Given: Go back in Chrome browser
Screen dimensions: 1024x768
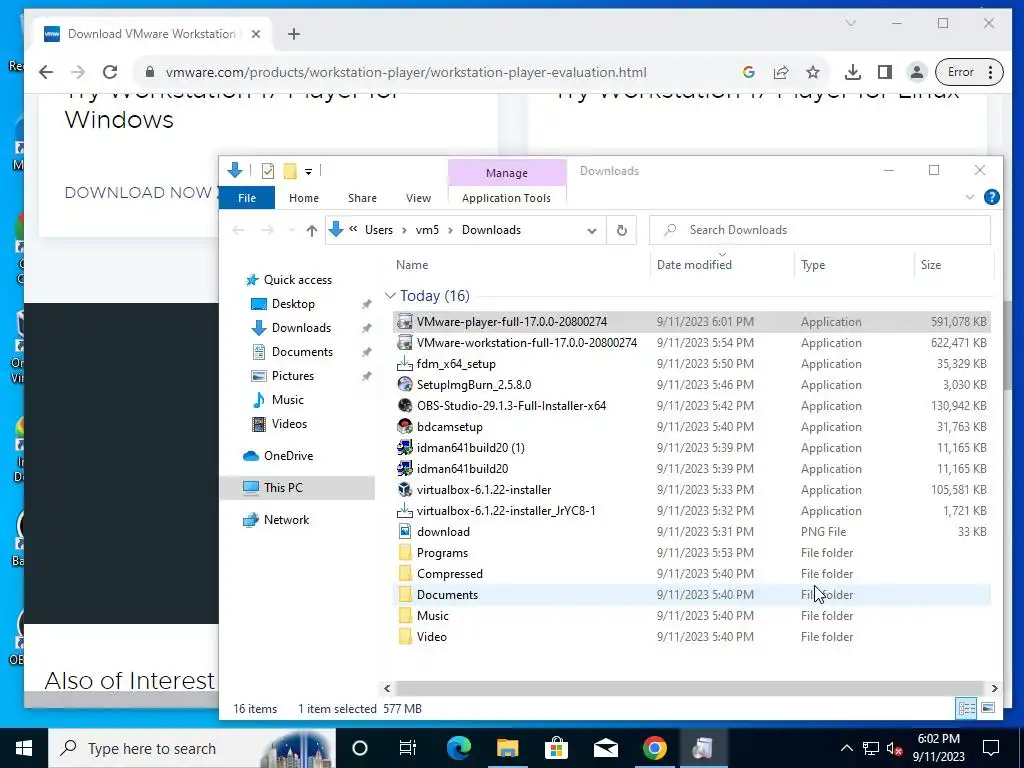Looking at the screenshot, I should click(x=46, y=72).
